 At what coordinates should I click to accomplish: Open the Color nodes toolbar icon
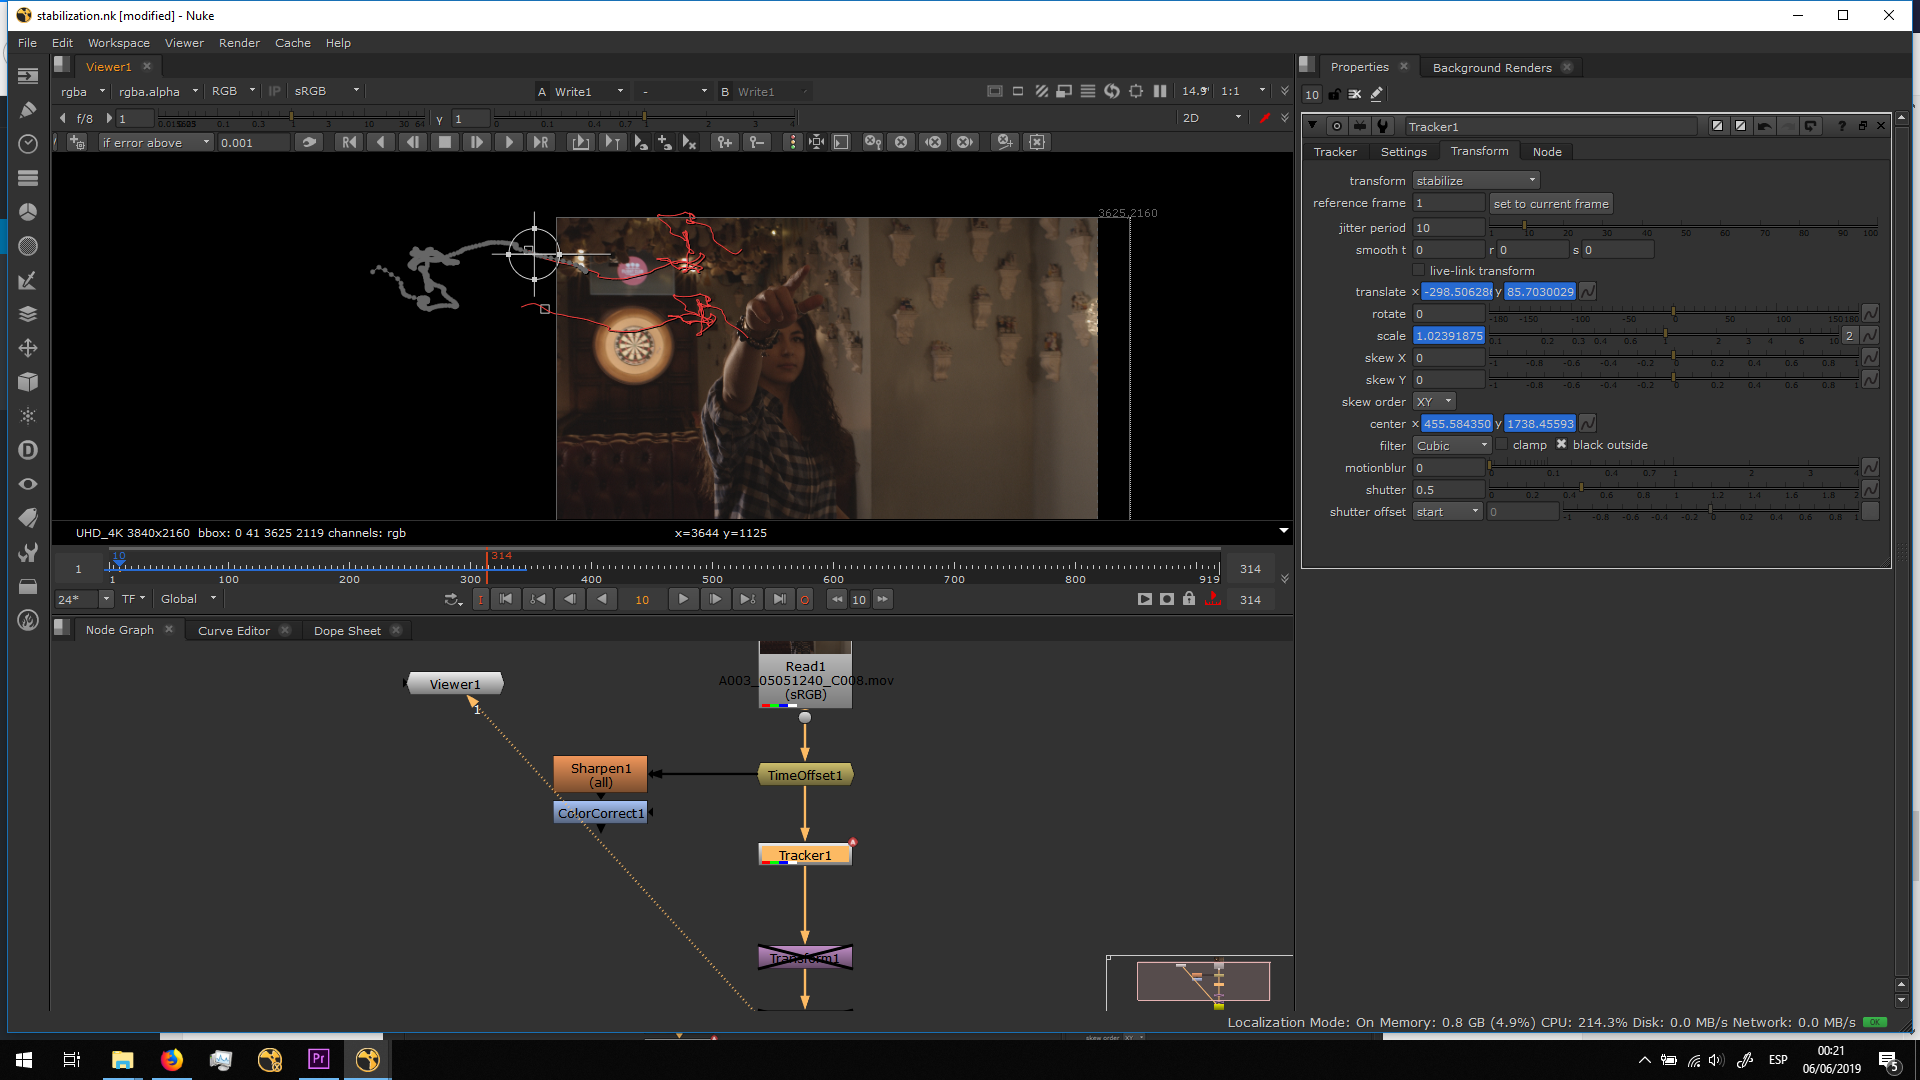coord(28,212)
